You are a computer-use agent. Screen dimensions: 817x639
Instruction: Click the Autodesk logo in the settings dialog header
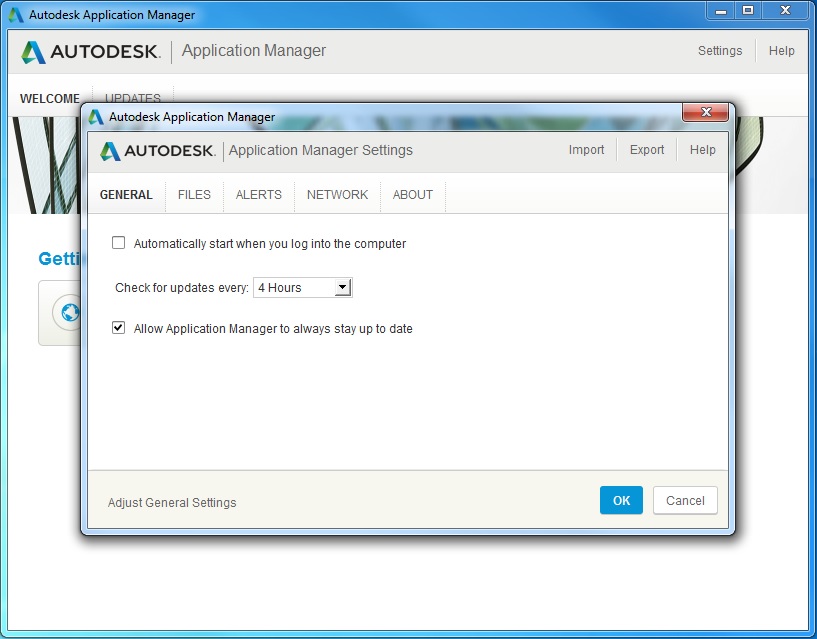point(157,151)
